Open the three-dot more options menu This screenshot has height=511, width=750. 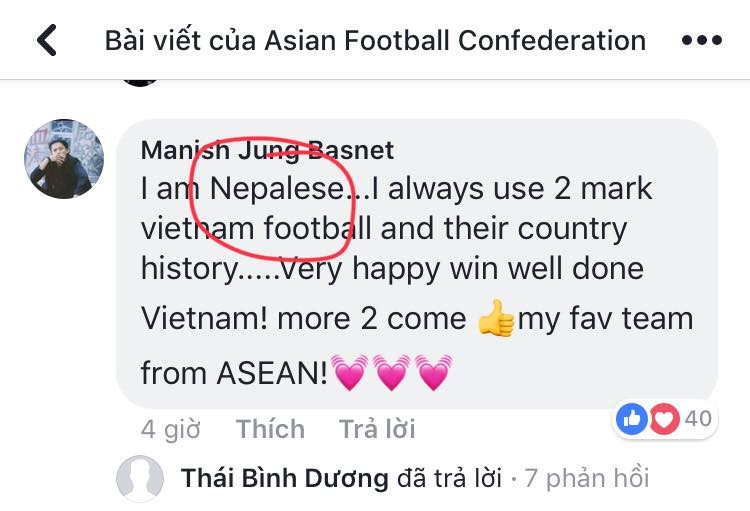coord(701,41)
